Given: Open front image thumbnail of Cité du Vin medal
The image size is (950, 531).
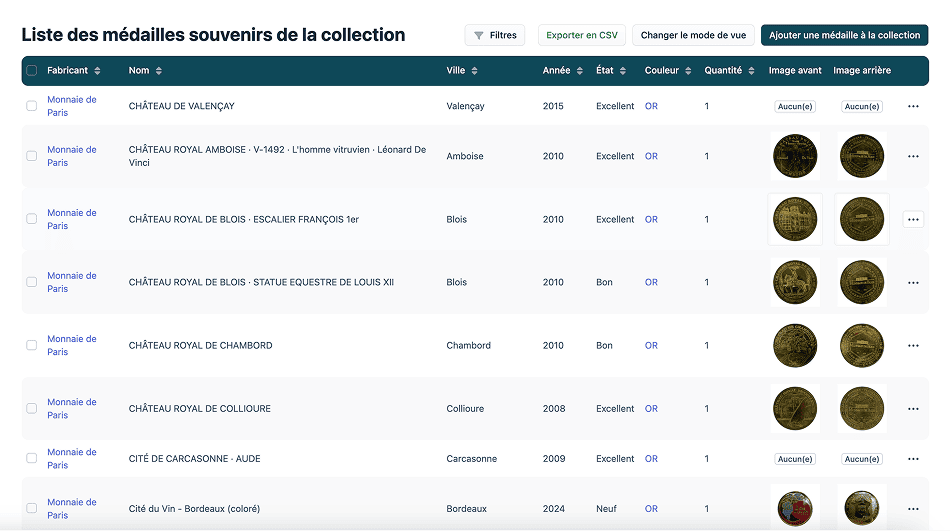Looking at the screenshot, I should pyautogui.click(x=795, y=507).
